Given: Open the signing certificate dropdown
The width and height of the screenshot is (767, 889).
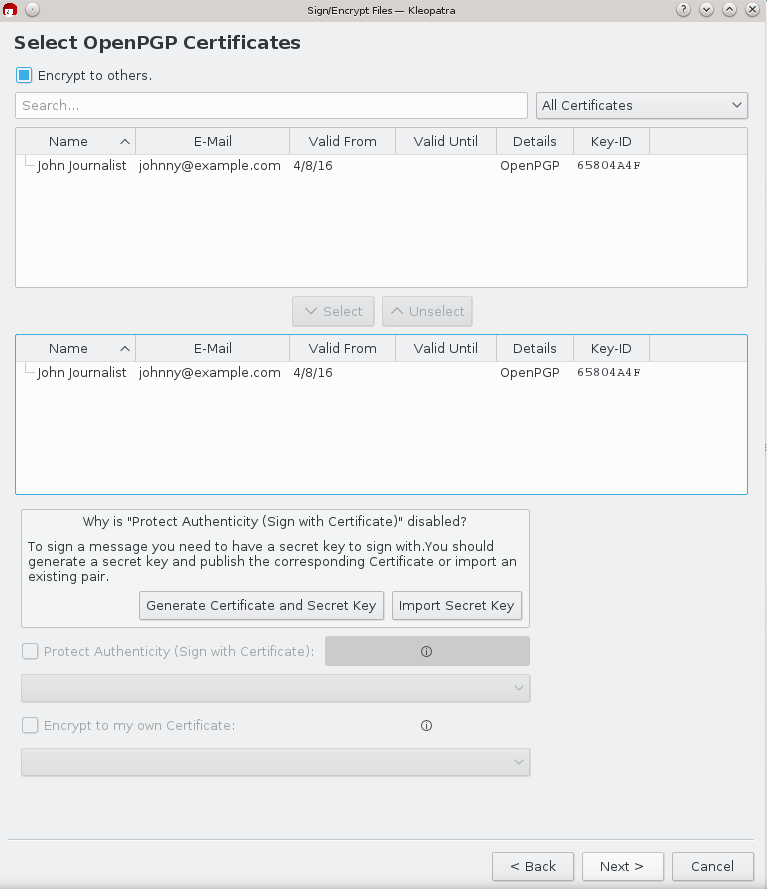Looking at the screenshot, I should [x=275, y=688].
